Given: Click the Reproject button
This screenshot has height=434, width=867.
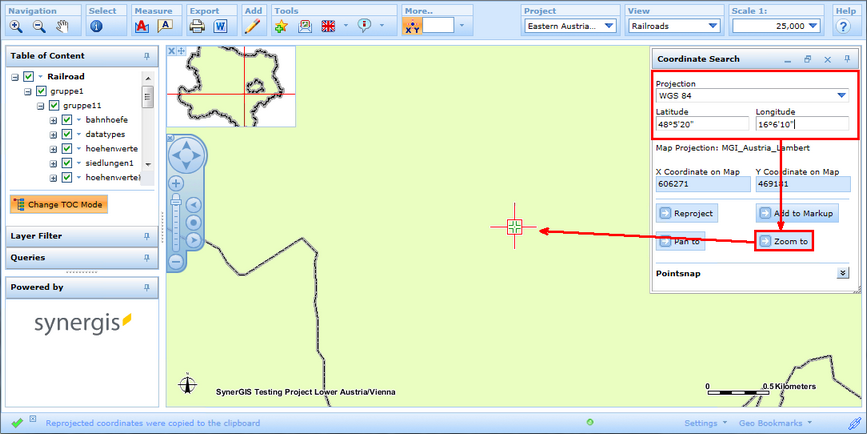Looking at the screenshot, I should [687, 213].
